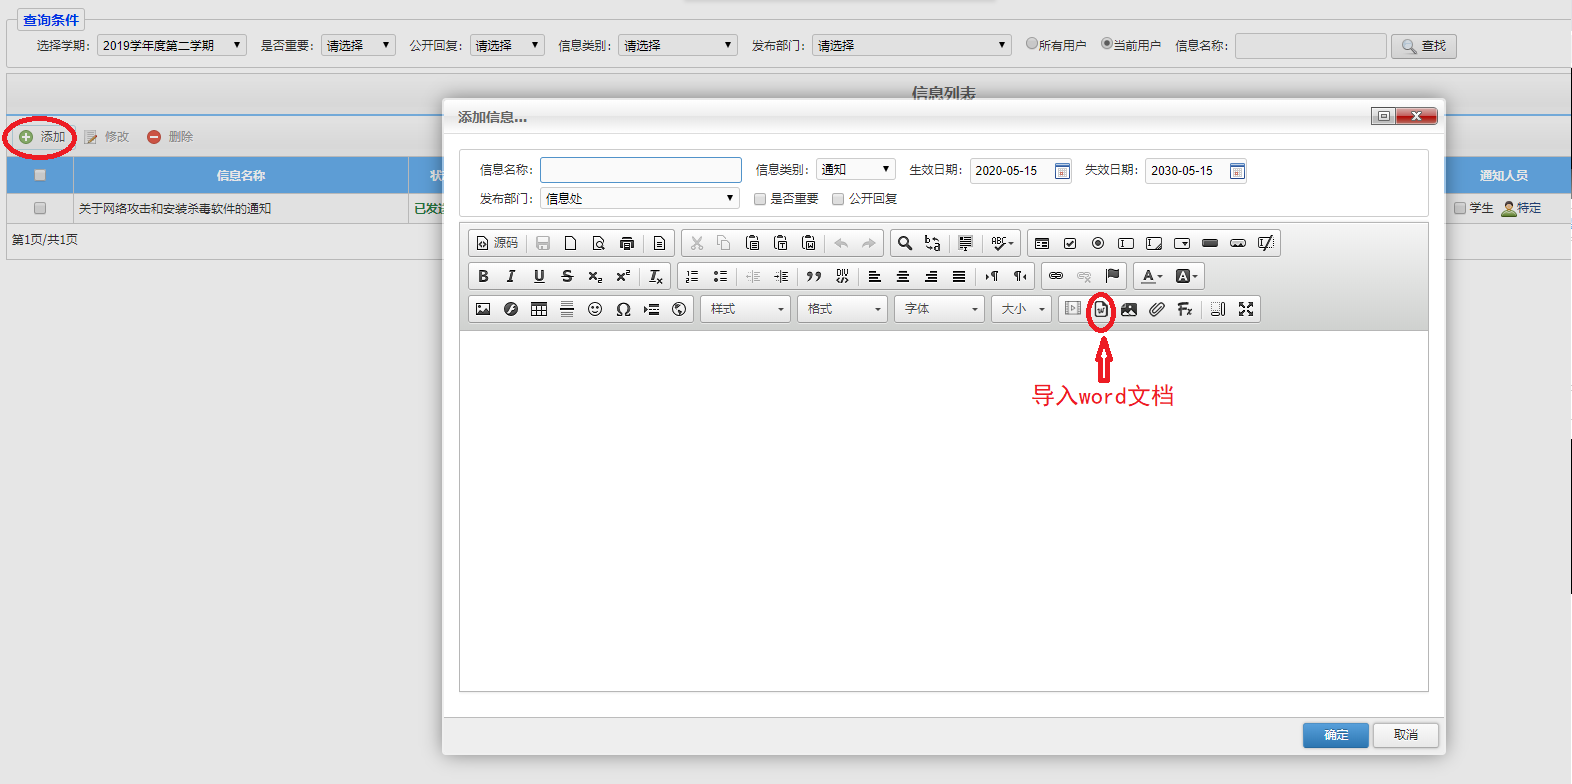Screen dimensions: 1572x784
Task: Check the 公开回复 checkbox
Action: point(838,199)
